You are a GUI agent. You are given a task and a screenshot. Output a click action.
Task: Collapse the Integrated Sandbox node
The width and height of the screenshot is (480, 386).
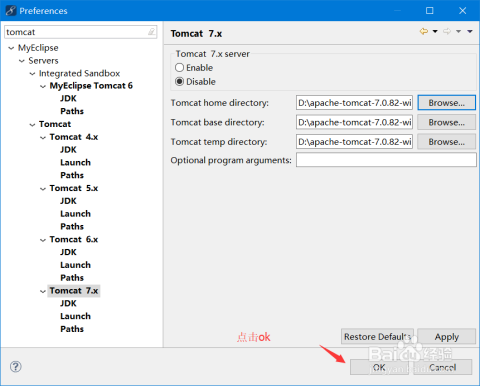(32, 74)
